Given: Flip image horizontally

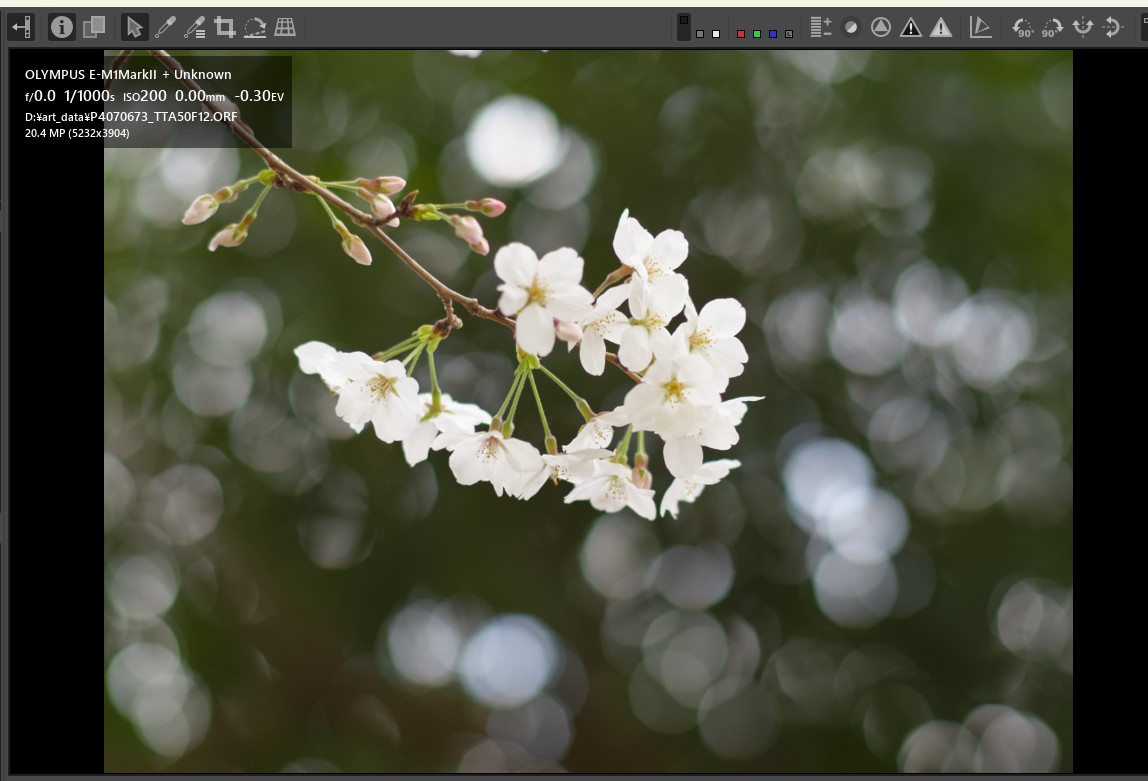Looking at the screenshot, I should pyautogui.click(x=1083, y=28).
